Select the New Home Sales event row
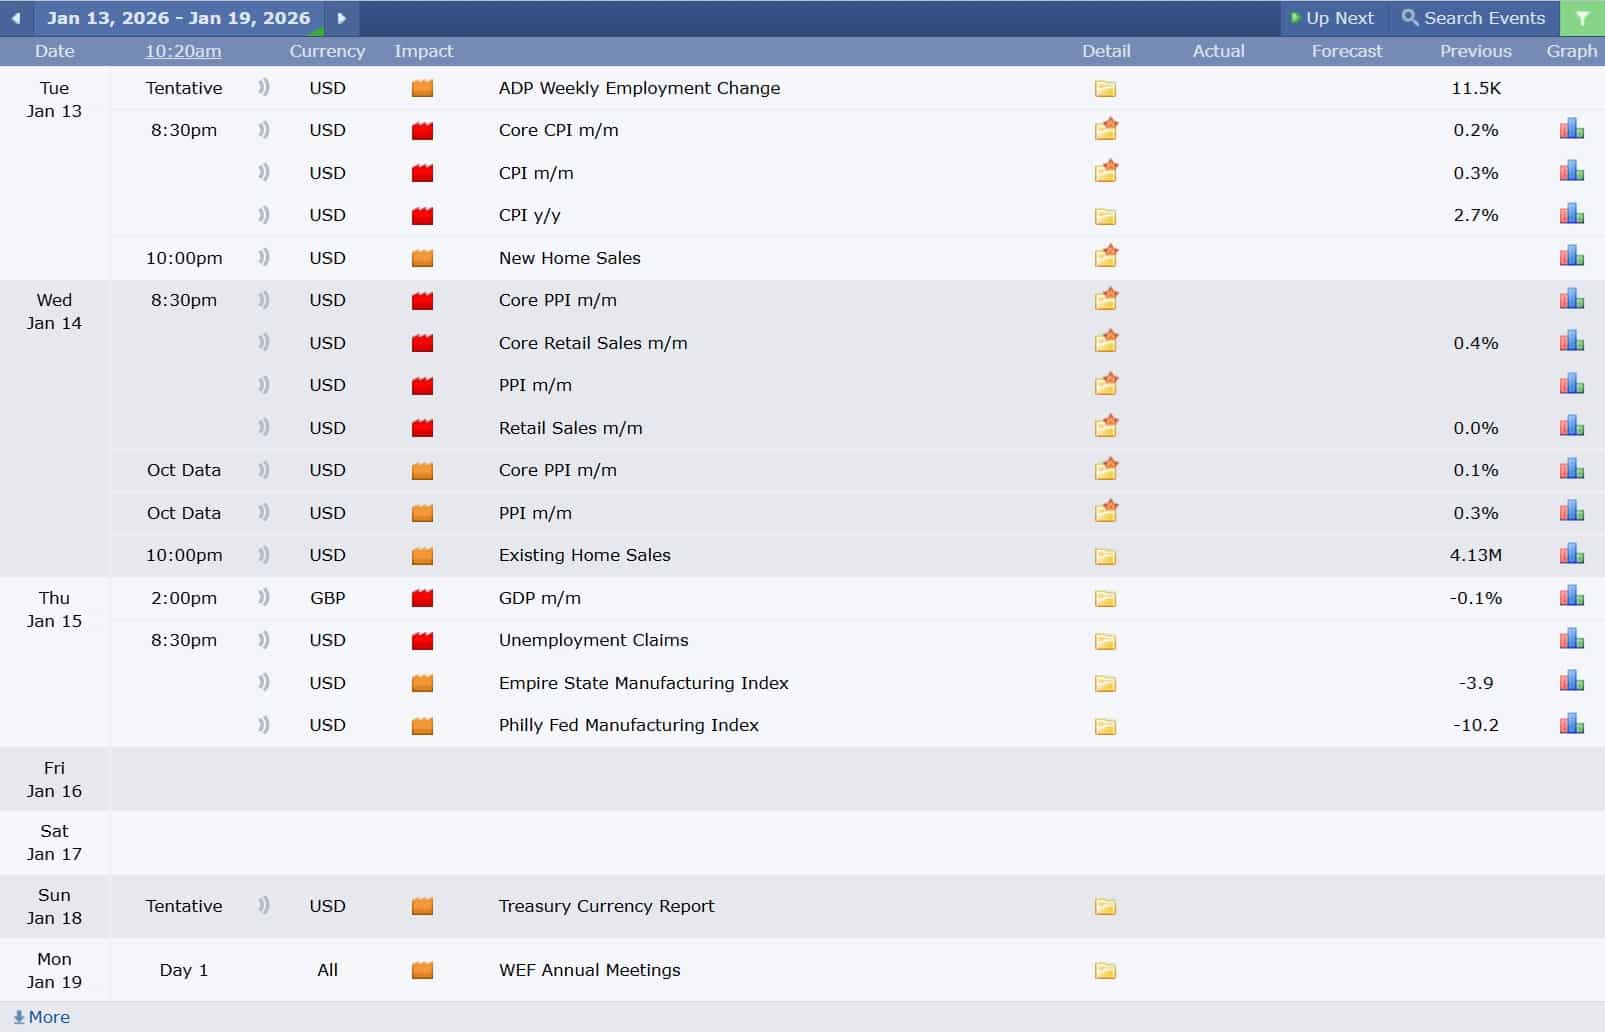Viewport: 1605px width, 1032px height. pyautogui.click(x=570, y=258)
